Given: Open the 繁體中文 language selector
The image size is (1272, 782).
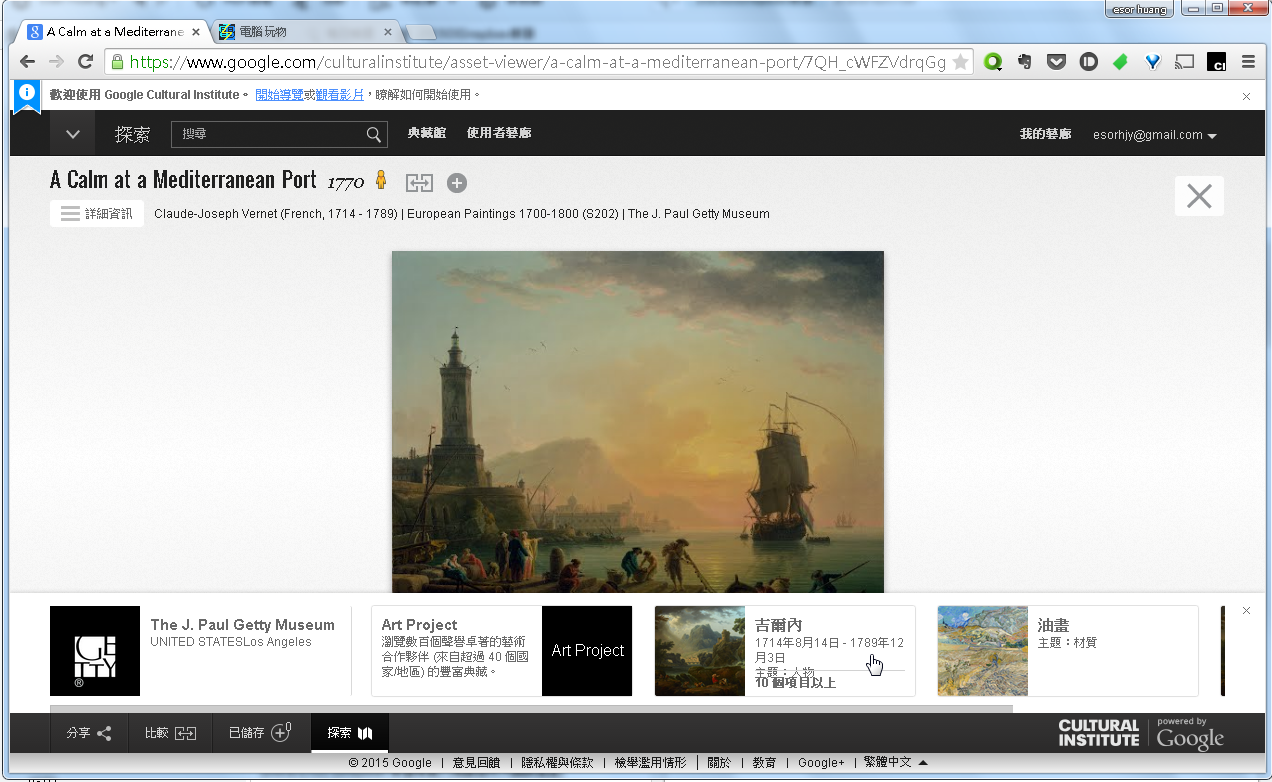Looking at the screenshot, I should (x=896, y=762).
